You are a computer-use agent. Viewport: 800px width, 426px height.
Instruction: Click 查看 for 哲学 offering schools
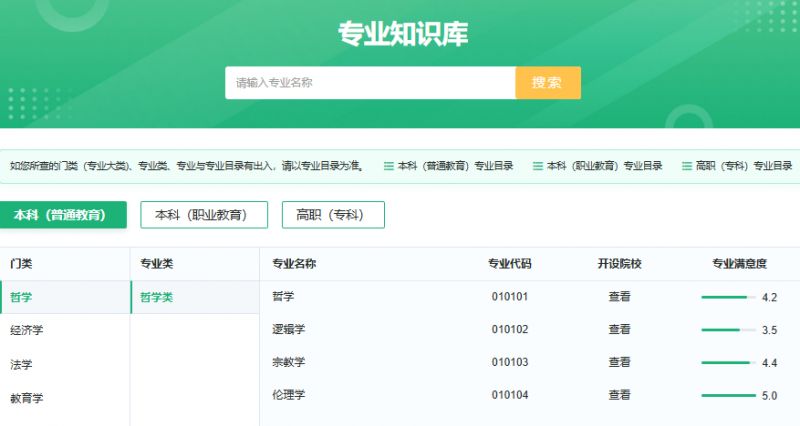click(x=619, y=297)
